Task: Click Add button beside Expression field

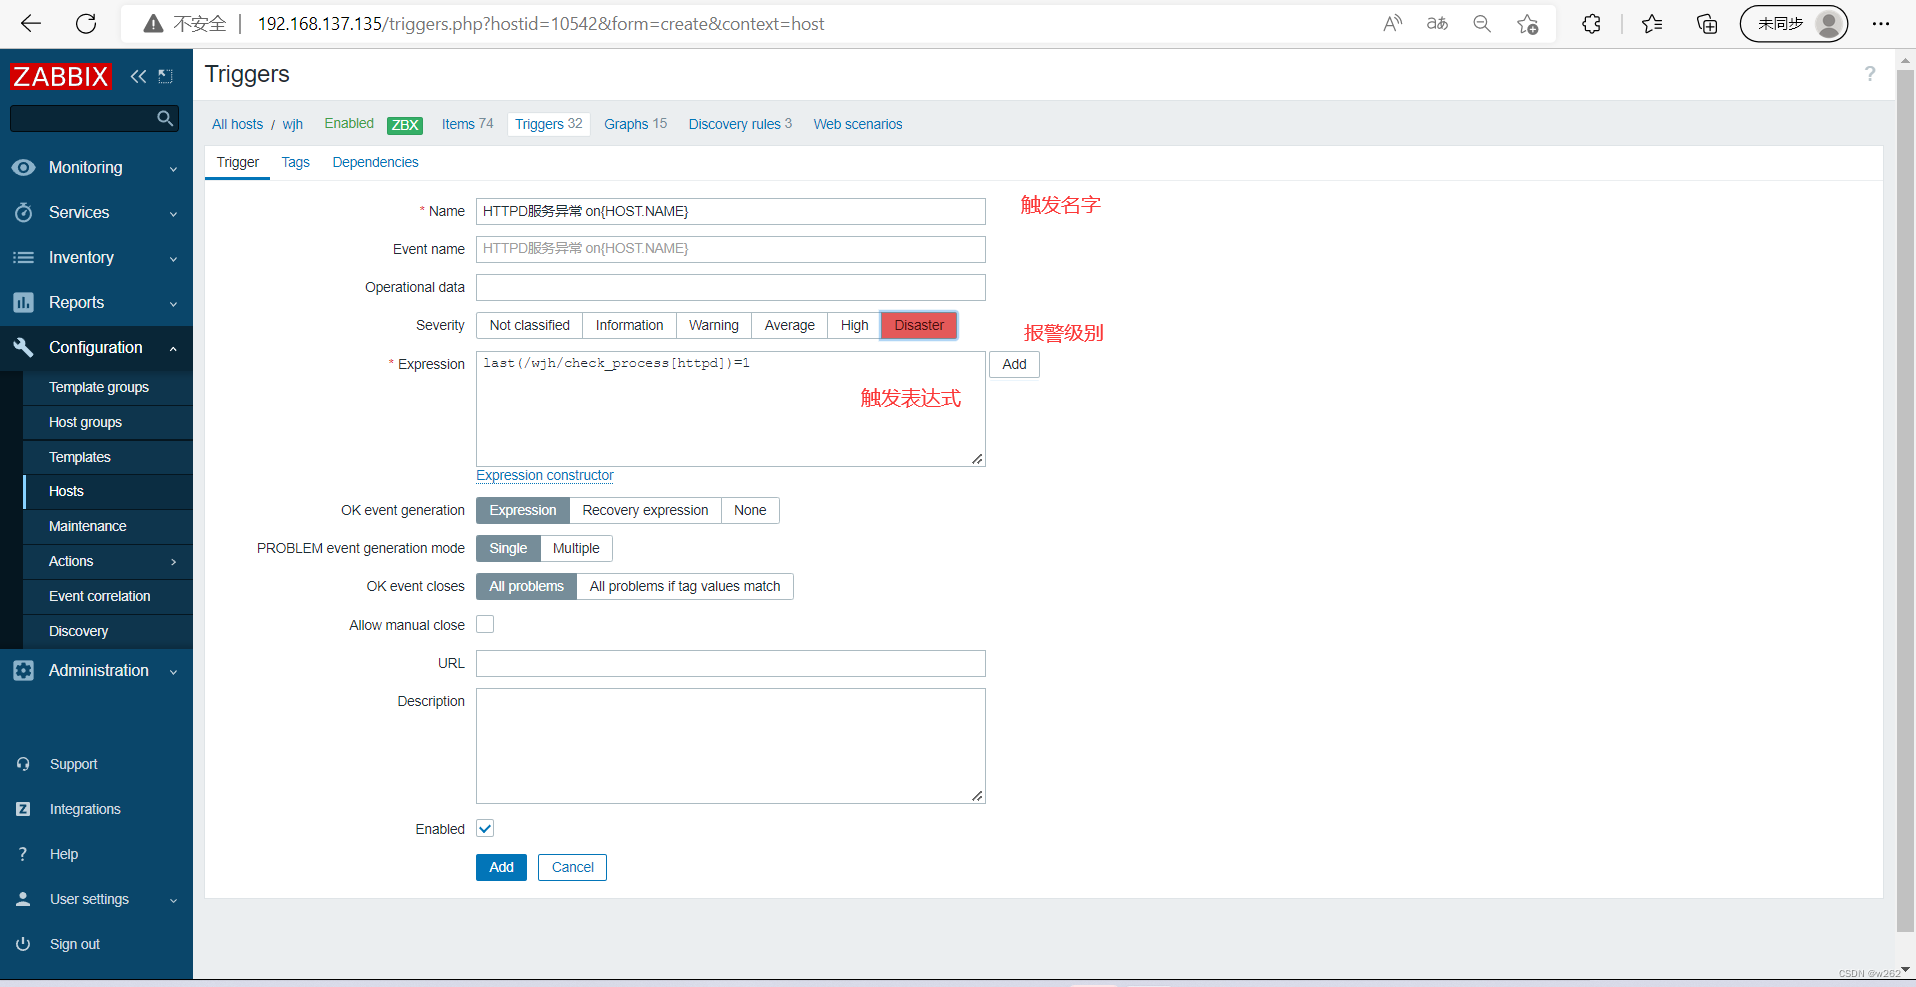Action: click(1014, 364)
